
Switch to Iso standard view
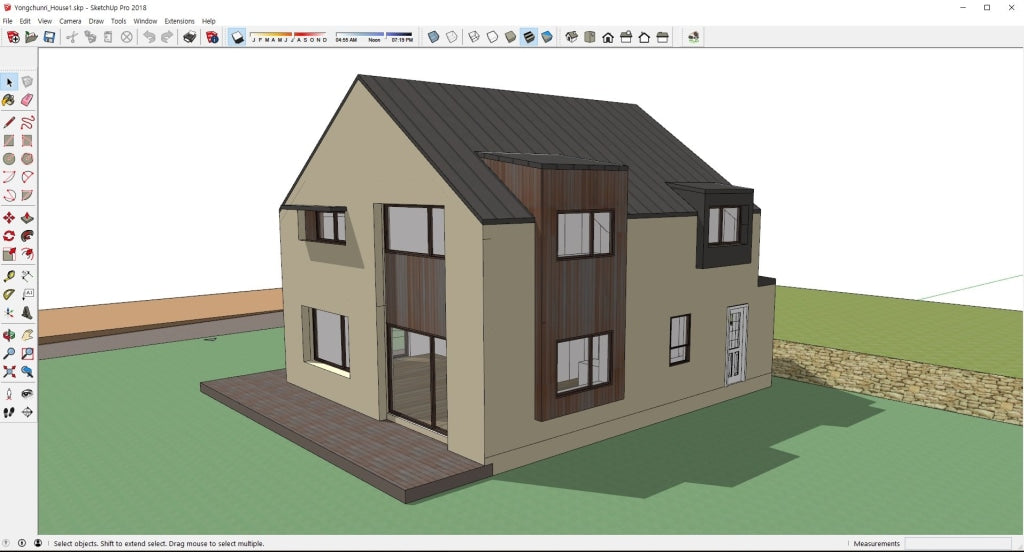click(x=571, y=37)
